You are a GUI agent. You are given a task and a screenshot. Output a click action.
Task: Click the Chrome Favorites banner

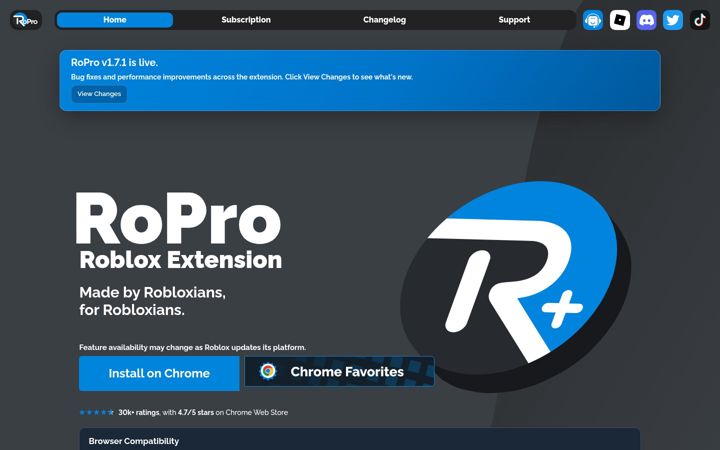coord(339,371)
